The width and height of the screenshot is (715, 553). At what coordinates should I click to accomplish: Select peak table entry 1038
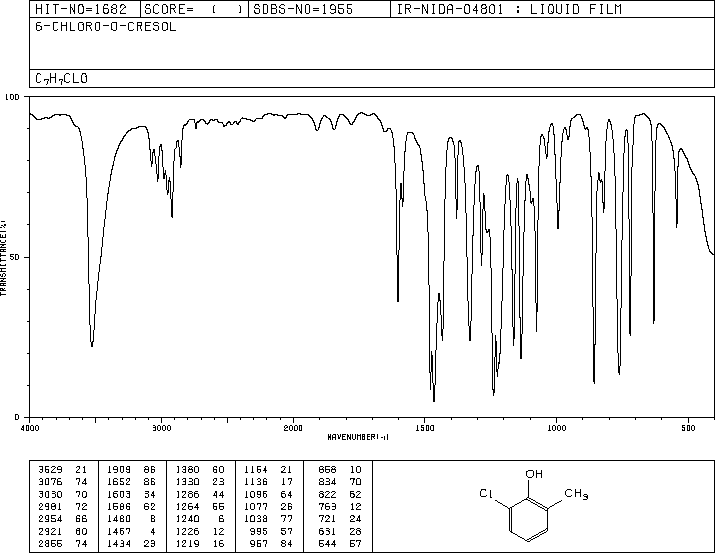click(256, 519)
